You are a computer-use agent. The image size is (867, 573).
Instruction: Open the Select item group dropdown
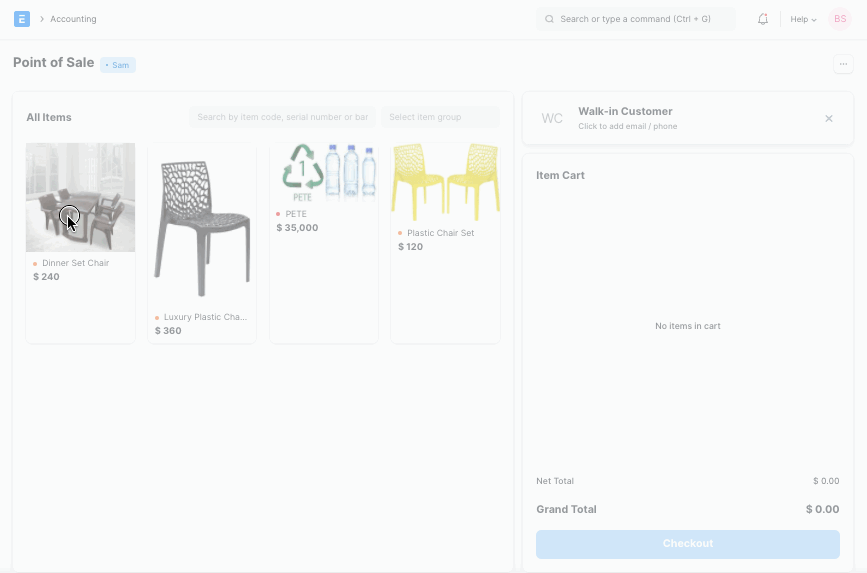click(x=440, y=117)
